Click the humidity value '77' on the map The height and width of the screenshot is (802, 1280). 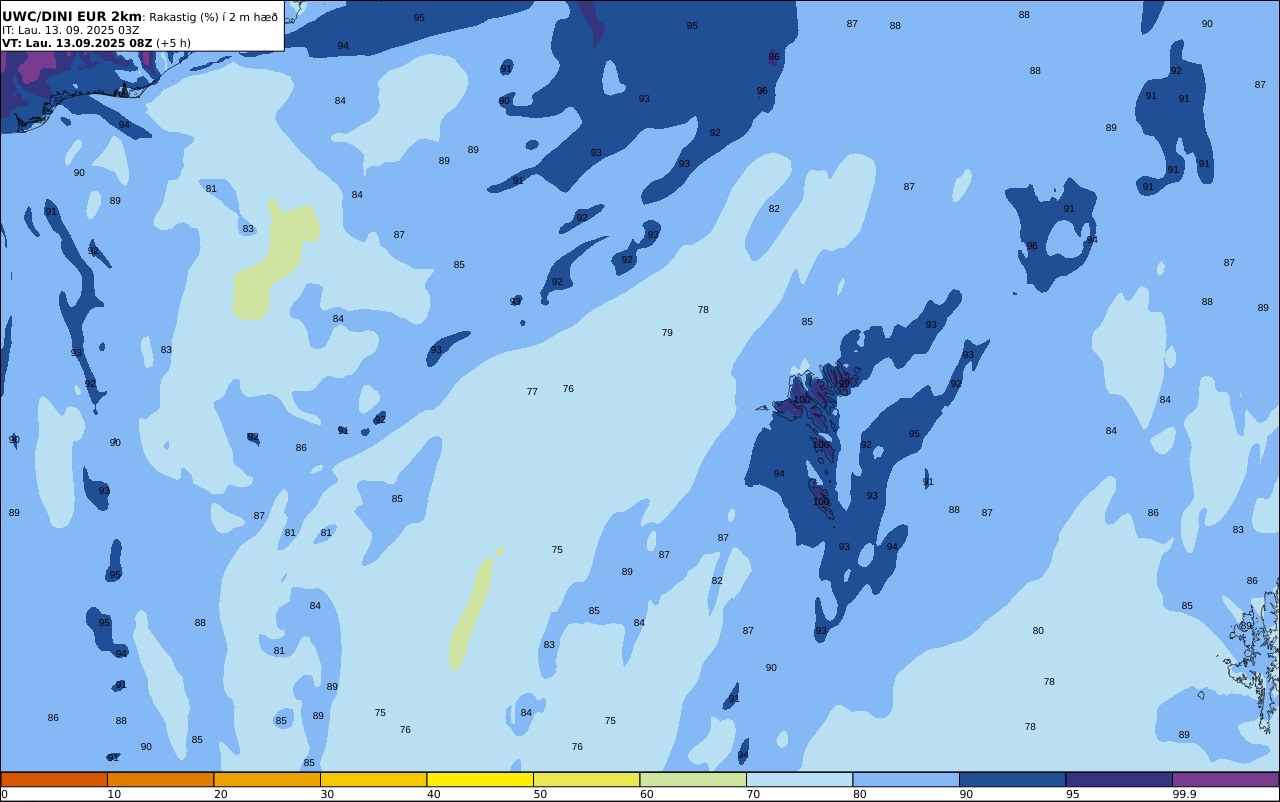(x=532, y=392)
